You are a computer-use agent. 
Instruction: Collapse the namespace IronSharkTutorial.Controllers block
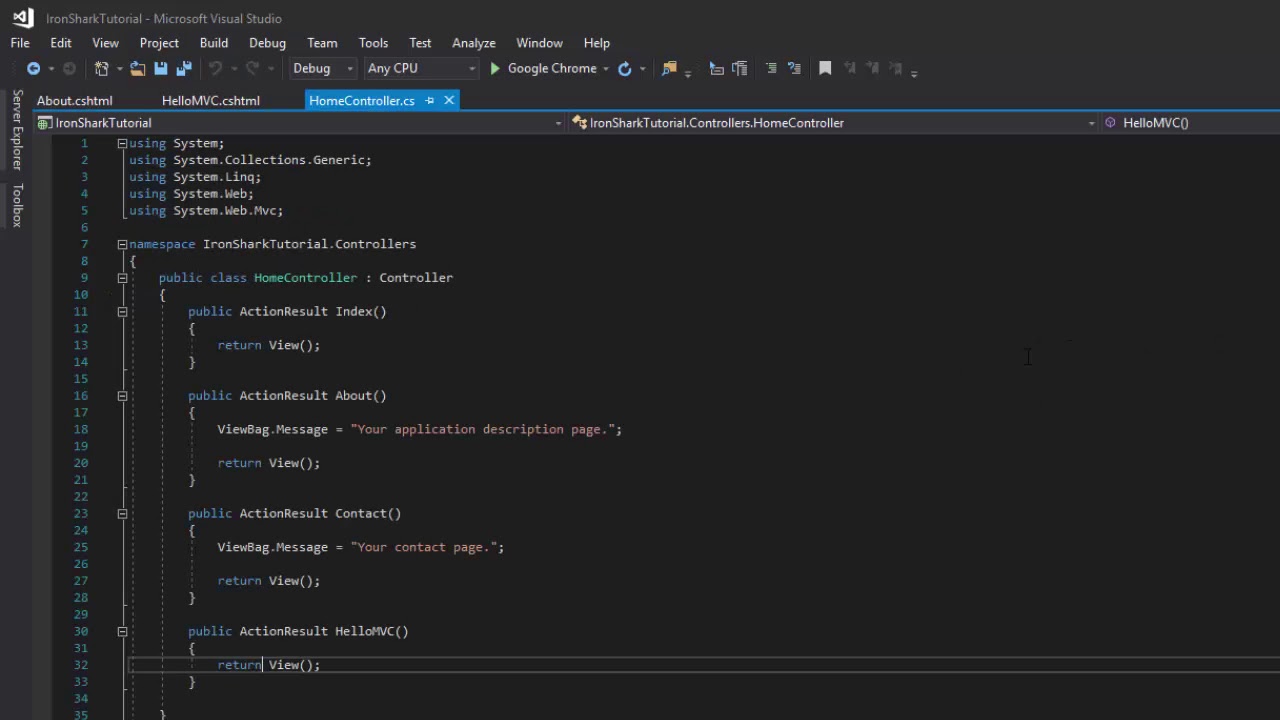(x=122, y=245)
